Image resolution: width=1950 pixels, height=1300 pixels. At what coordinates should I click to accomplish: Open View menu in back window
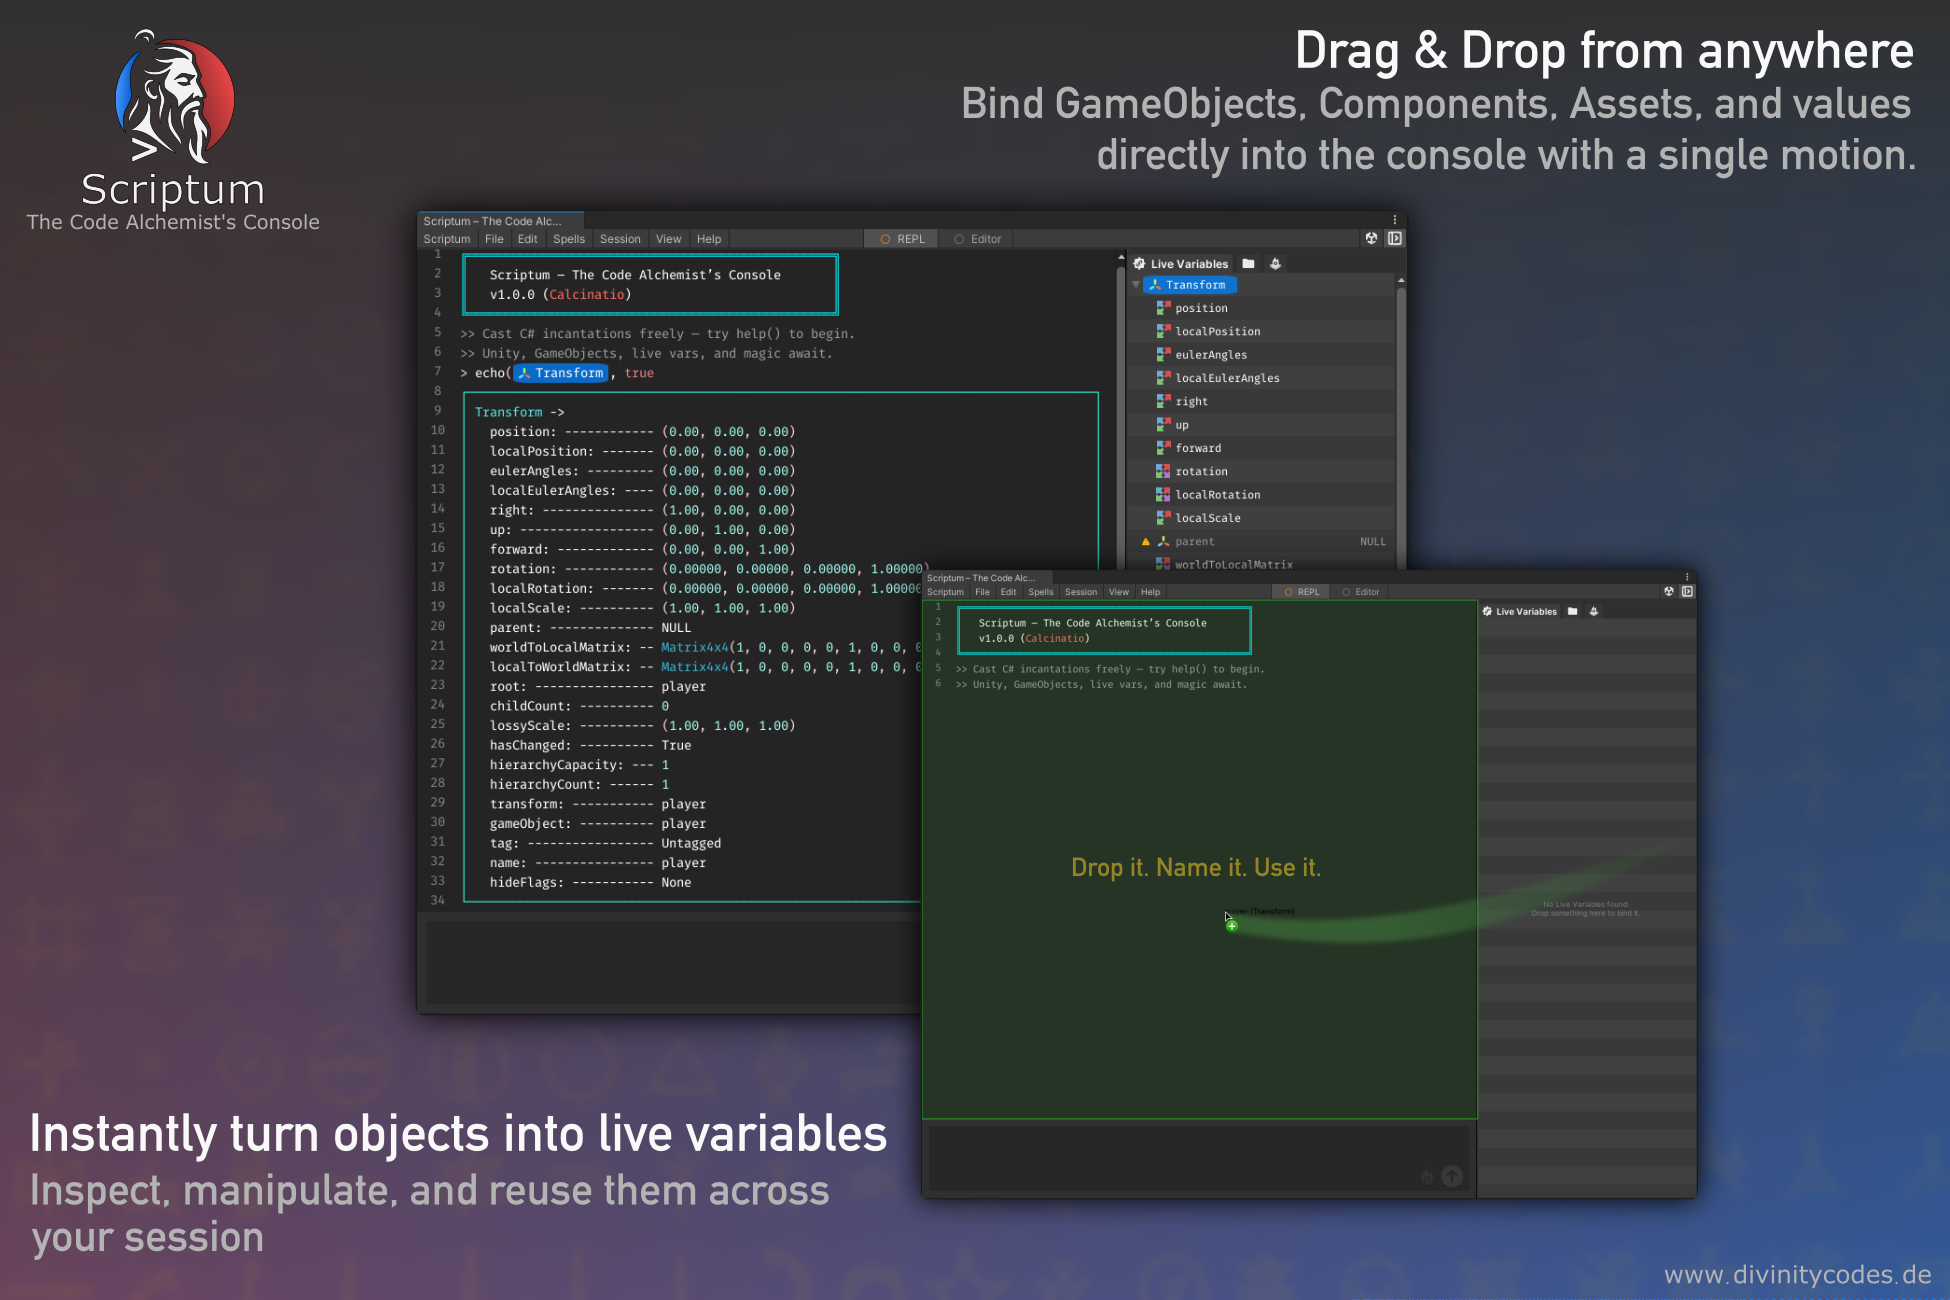[668, 239]
